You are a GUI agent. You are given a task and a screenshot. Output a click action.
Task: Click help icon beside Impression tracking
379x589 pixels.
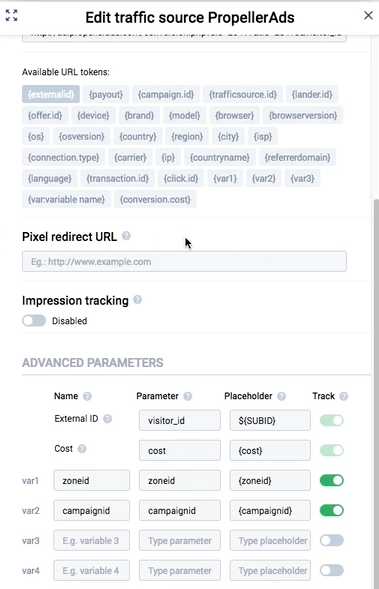(138, 300)
